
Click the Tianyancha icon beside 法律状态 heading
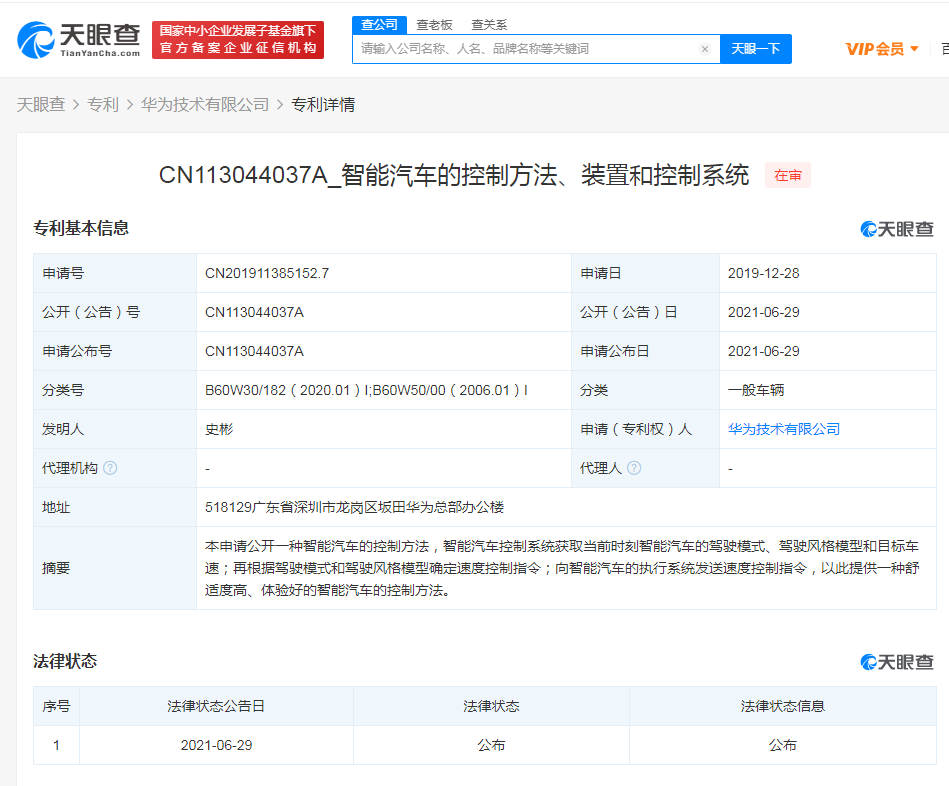(895, 661)
